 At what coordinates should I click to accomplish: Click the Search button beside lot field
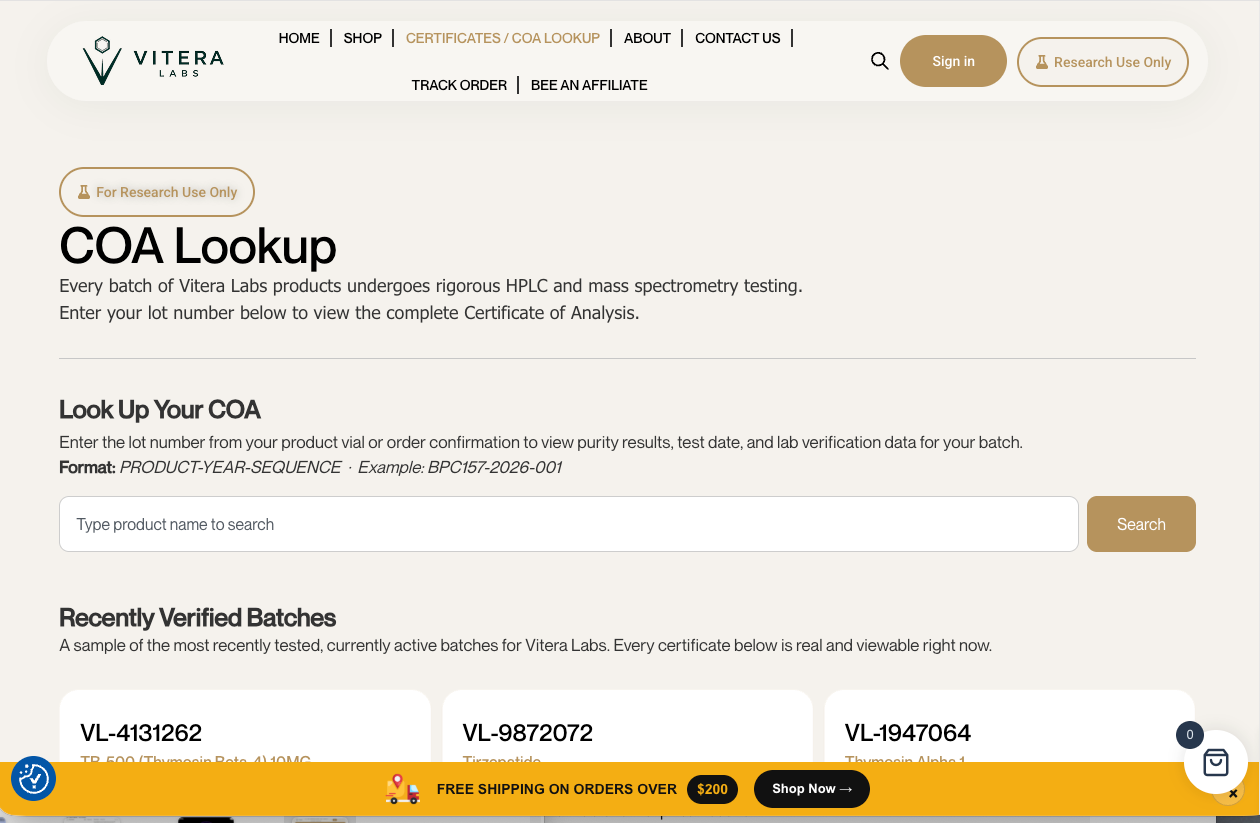pos(1141,524)
